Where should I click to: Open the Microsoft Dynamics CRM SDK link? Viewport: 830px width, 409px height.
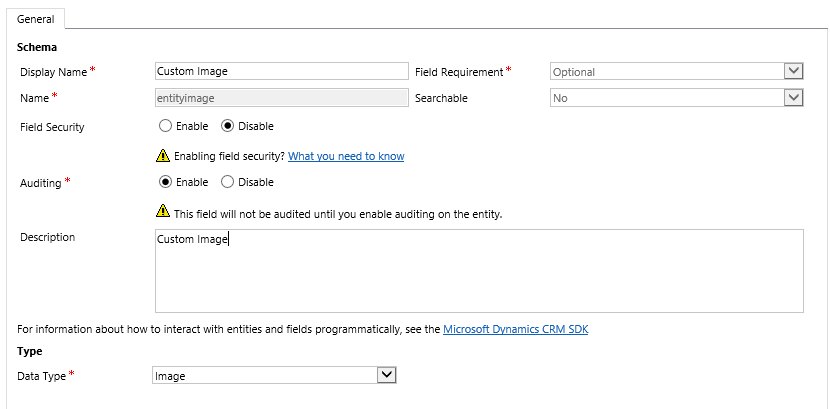pyautogui.click(x=516, y=329)
